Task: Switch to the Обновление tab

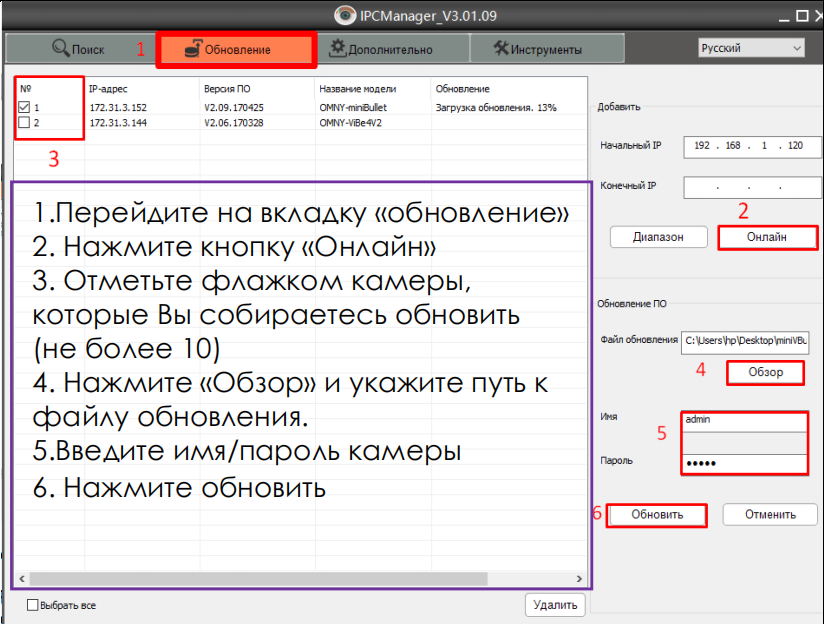Action: point(236,48)
